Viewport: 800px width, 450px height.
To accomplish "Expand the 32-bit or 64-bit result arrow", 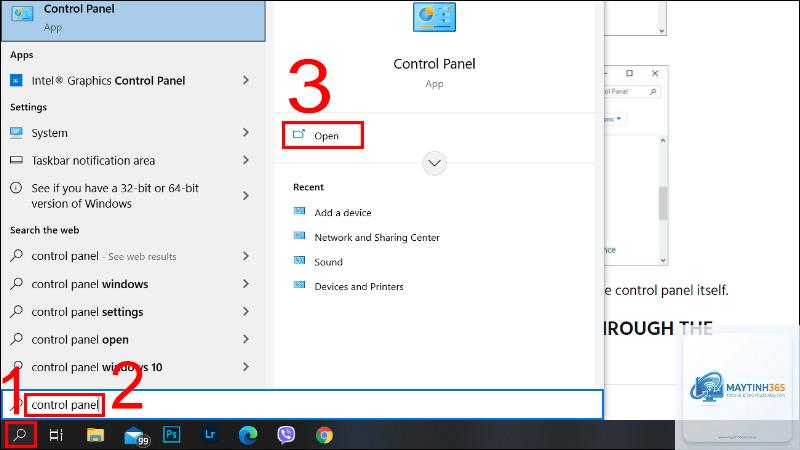I will 246,195.
